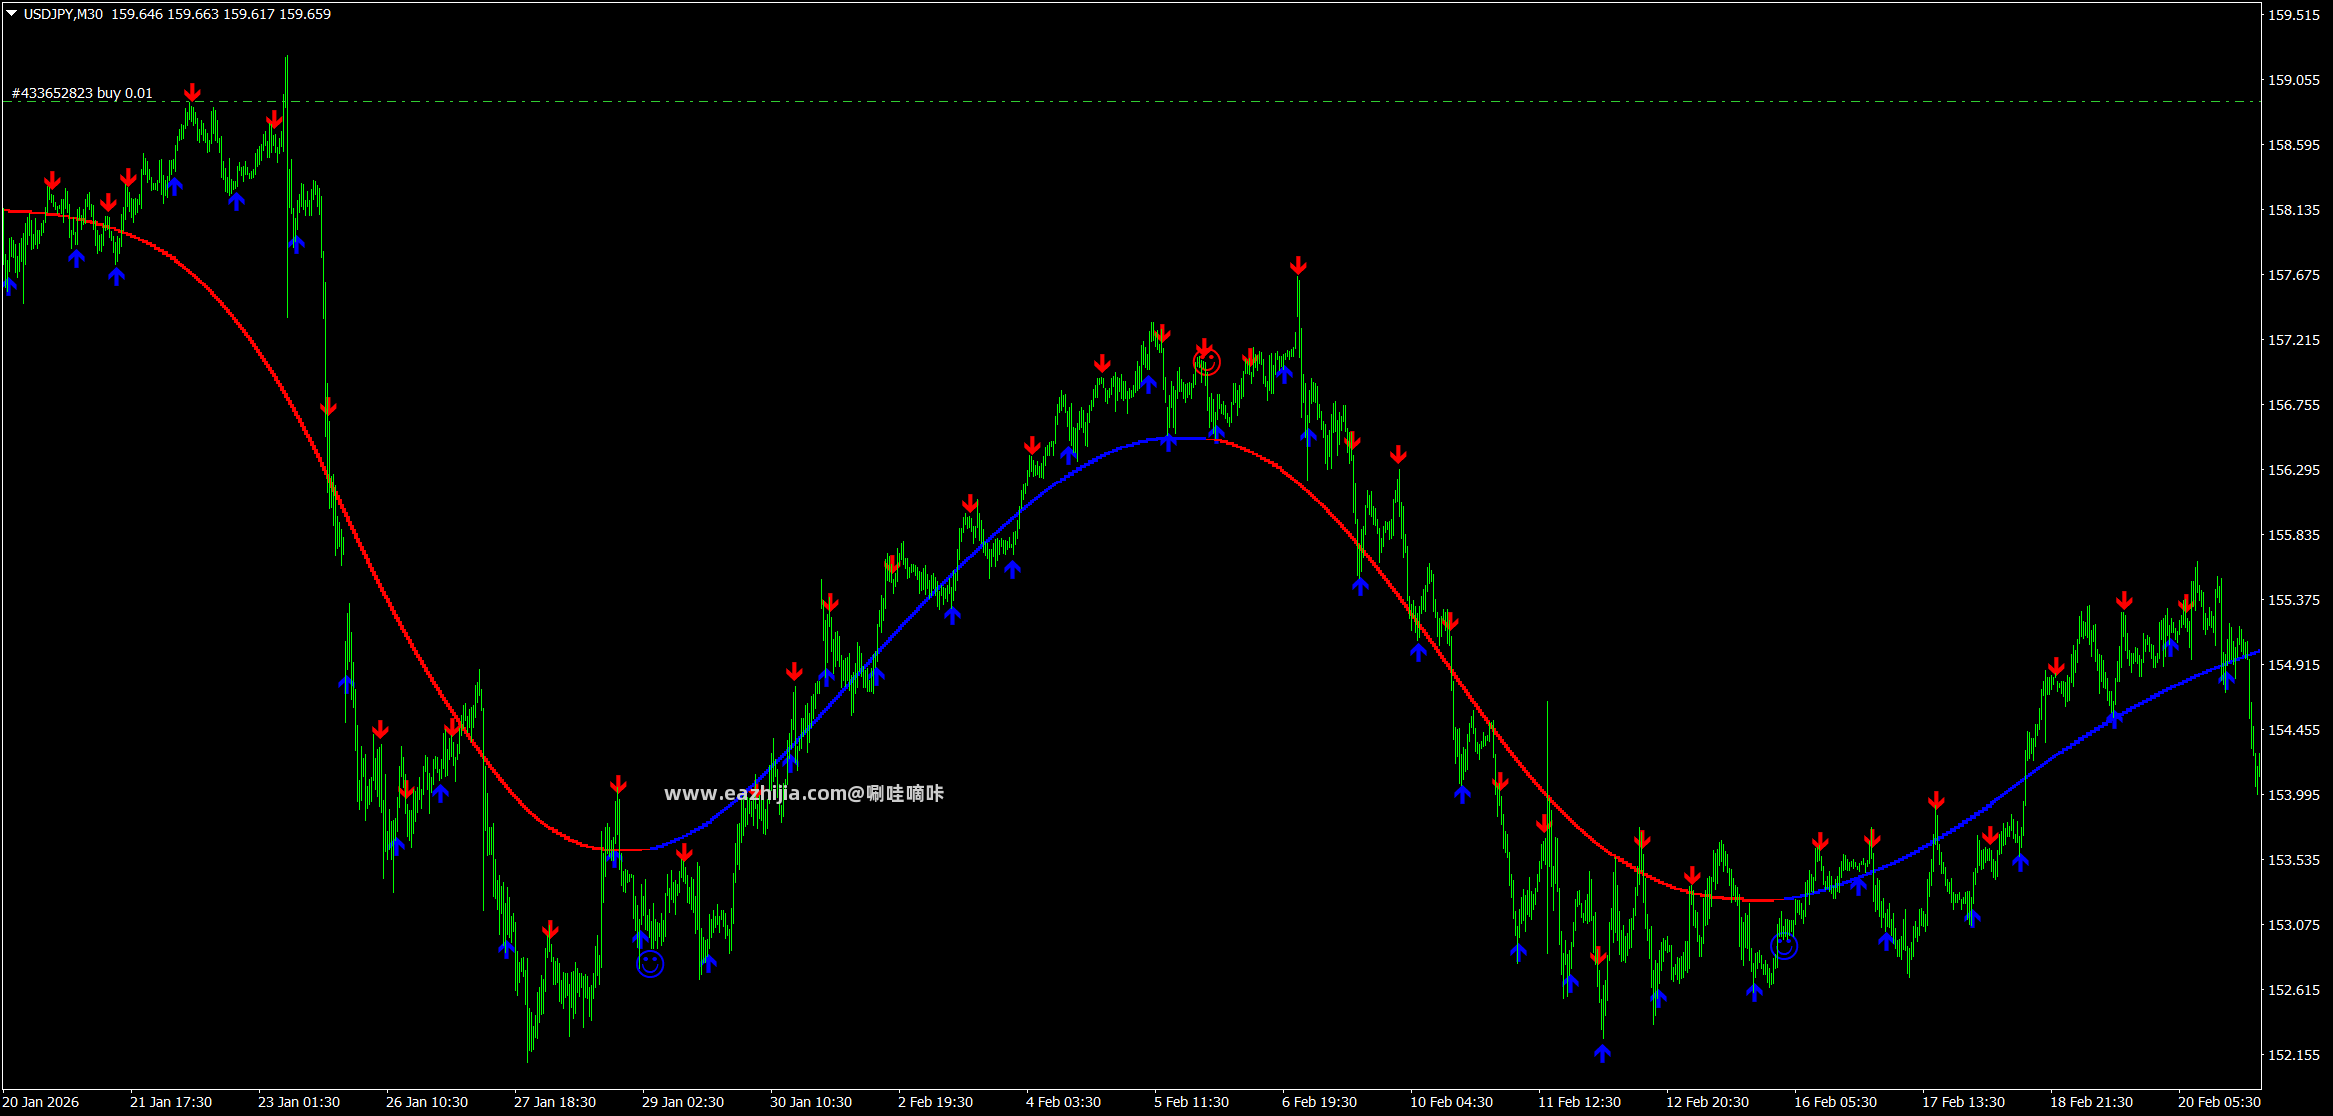
Task: Click time label 30 Jan 10:30
Action: click(811, 1102)
